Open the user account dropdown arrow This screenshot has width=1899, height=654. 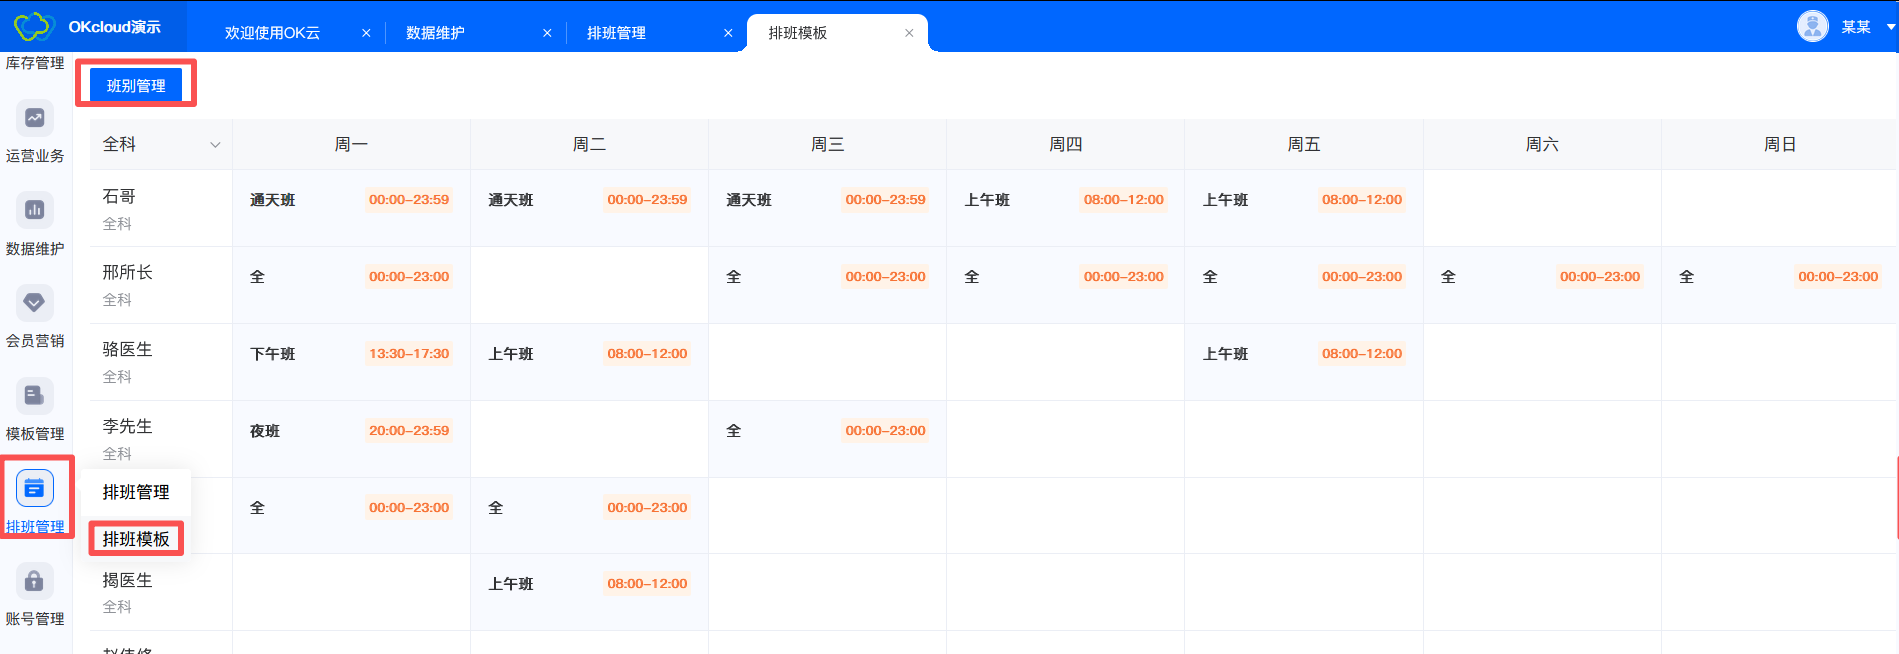[1890, 27]
